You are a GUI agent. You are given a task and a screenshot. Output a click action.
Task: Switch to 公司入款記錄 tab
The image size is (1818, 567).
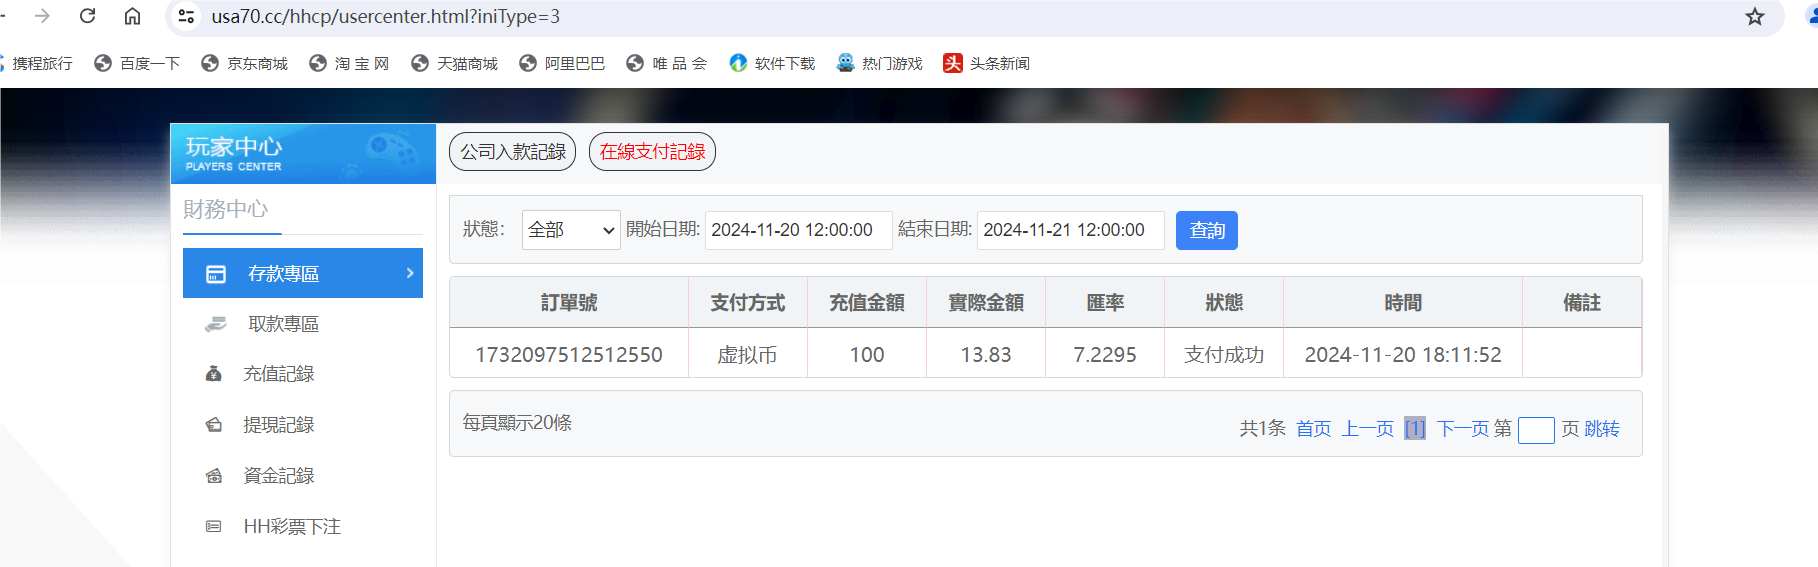[x=513, y=151]
